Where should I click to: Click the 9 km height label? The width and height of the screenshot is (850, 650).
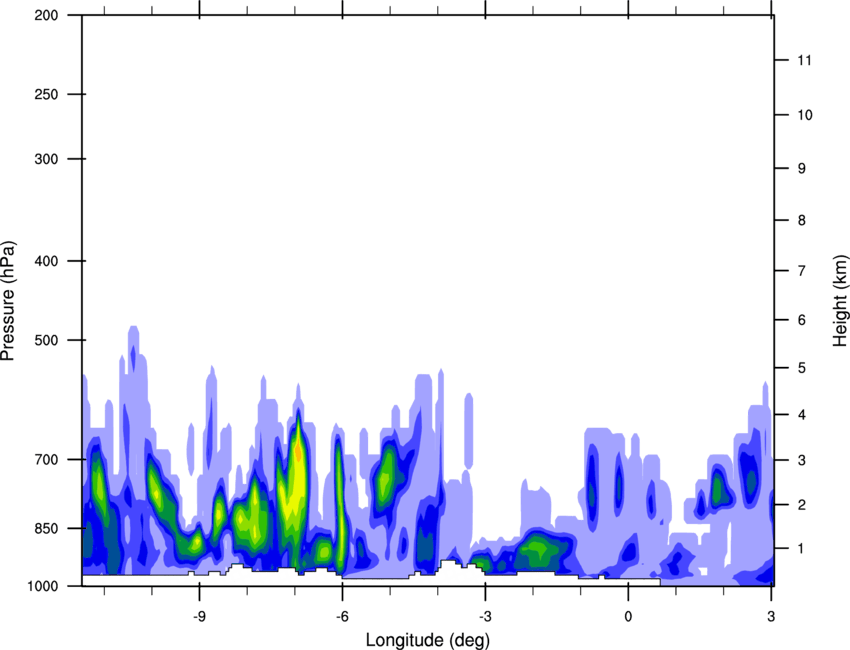pos(802,169)
